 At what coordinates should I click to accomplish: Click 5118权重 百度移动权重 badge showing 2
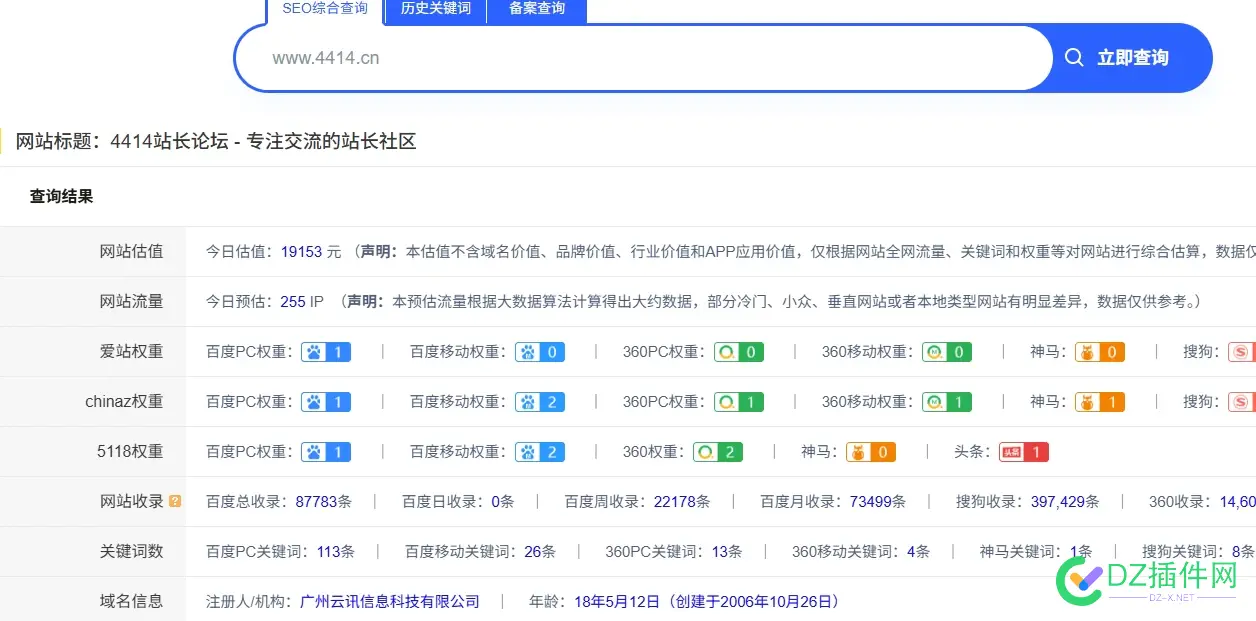[x=540, y=452]
